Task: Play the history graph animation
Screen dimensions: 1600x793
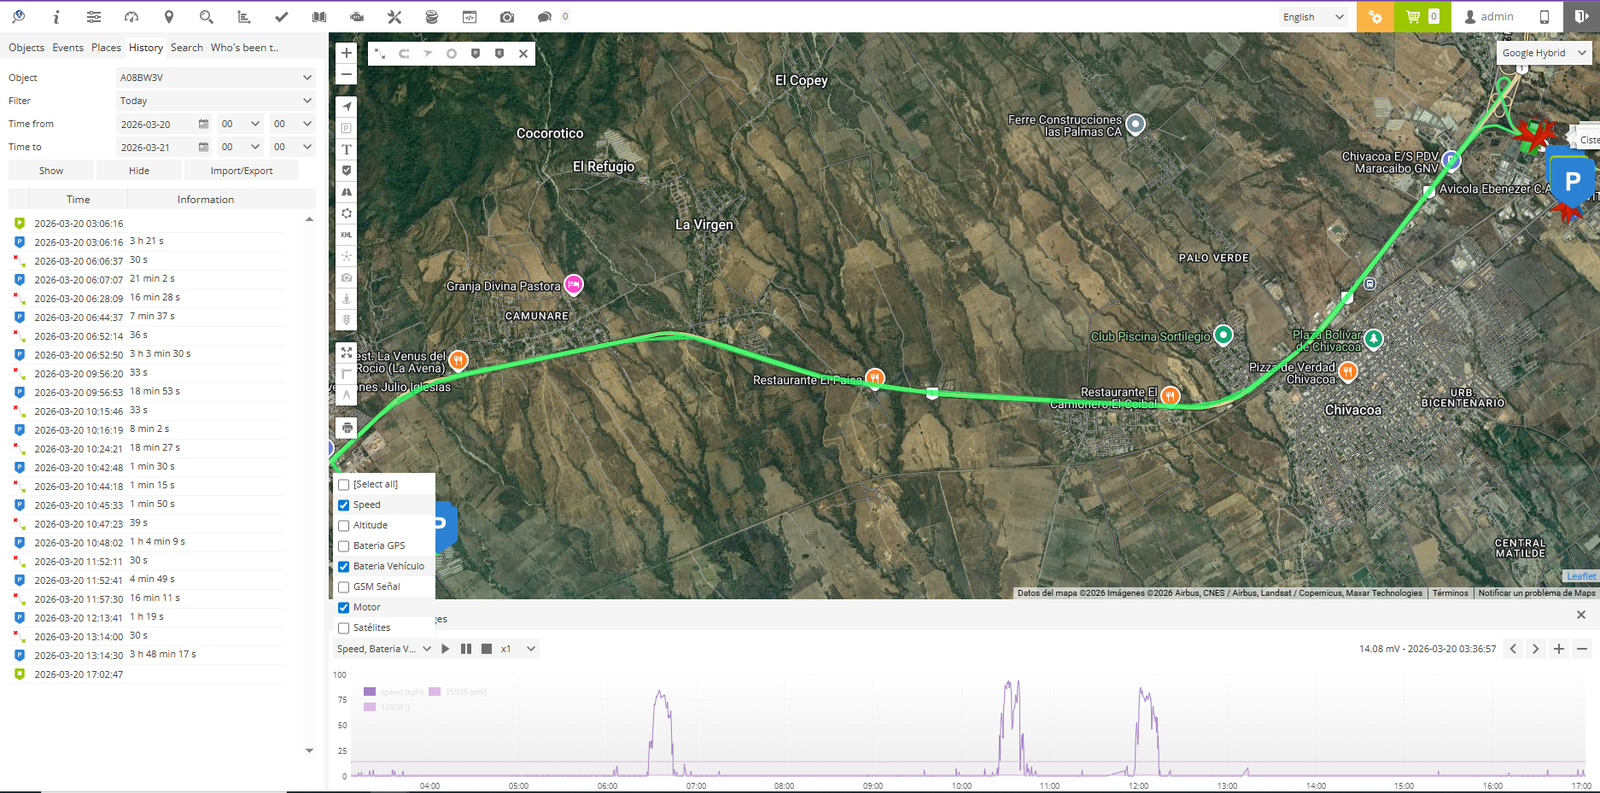Action: (x=446, y=649)
